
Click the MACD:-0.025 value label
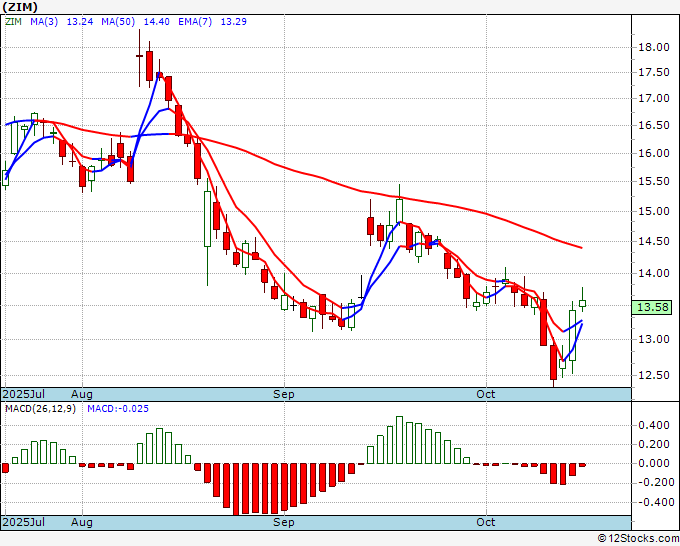118,409
